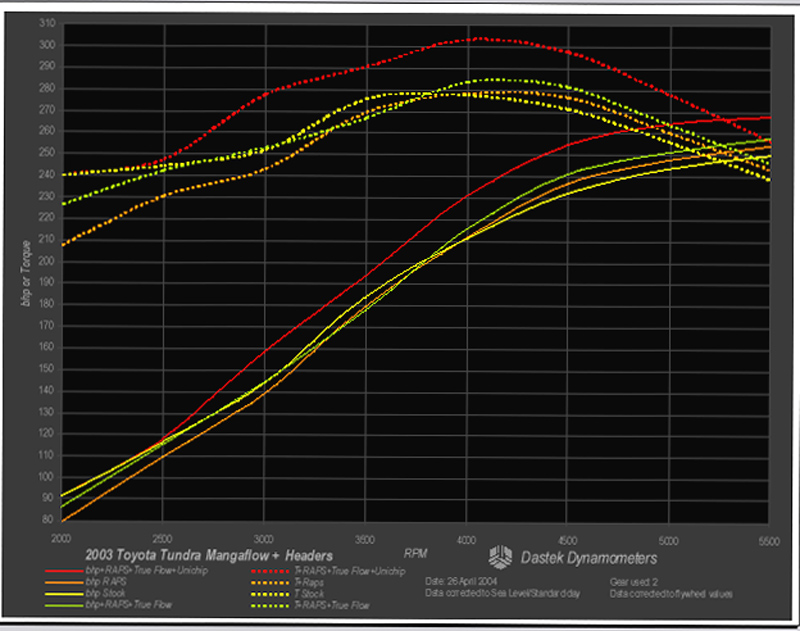This screenshot has width=800, height=631.
Task: Click "Data corrected to flywheel values" note
Action: [x=671, y=594]
